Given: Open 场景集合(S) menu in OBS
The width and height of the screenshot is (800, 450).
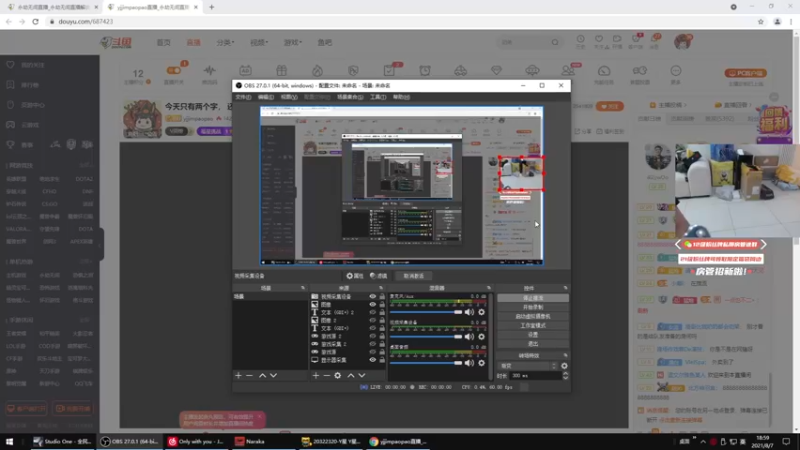Looking at the screenshot, I should click(x=350, y=97).
